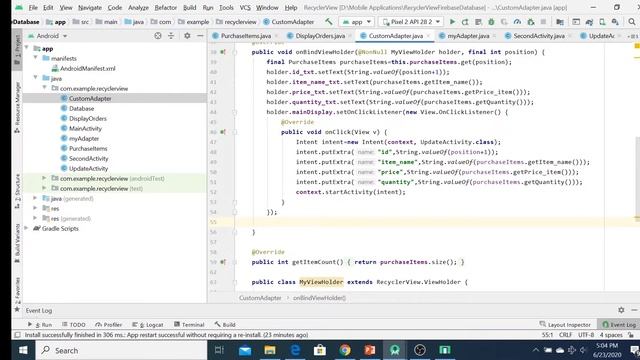Image resolution: width=640 pixels, height=360 pixels.
Task: Toggle the Event Log tool window button
Action: point(619,324)
